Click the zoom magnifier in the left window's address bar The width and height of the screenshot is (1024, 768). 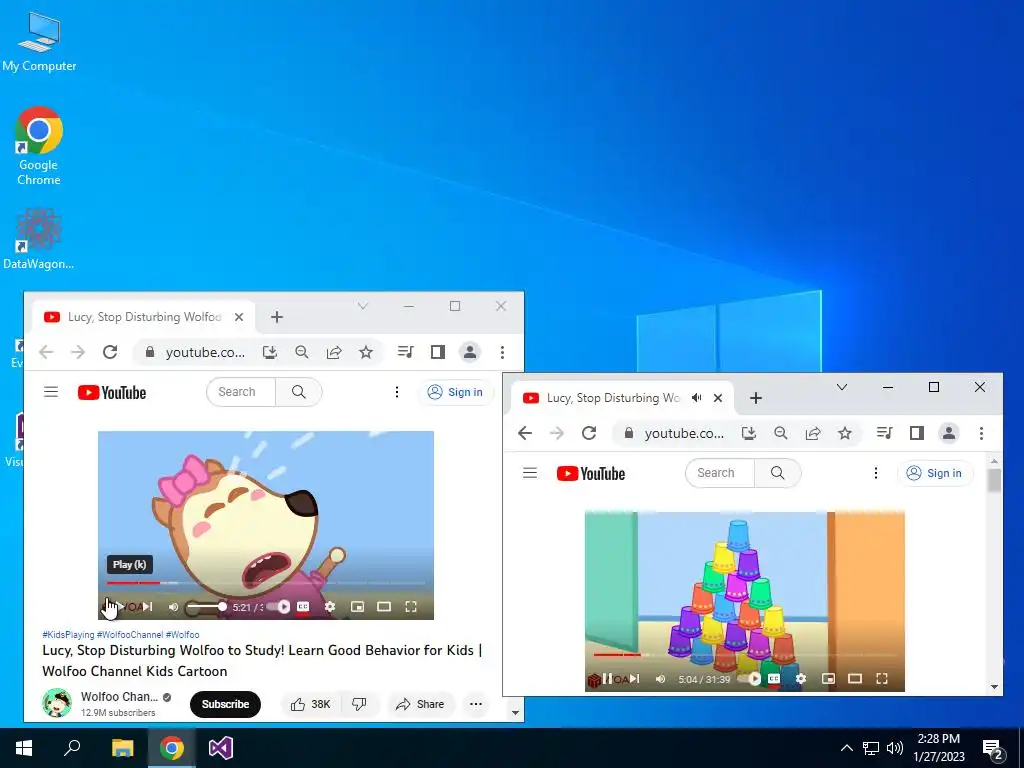point(302,352)
